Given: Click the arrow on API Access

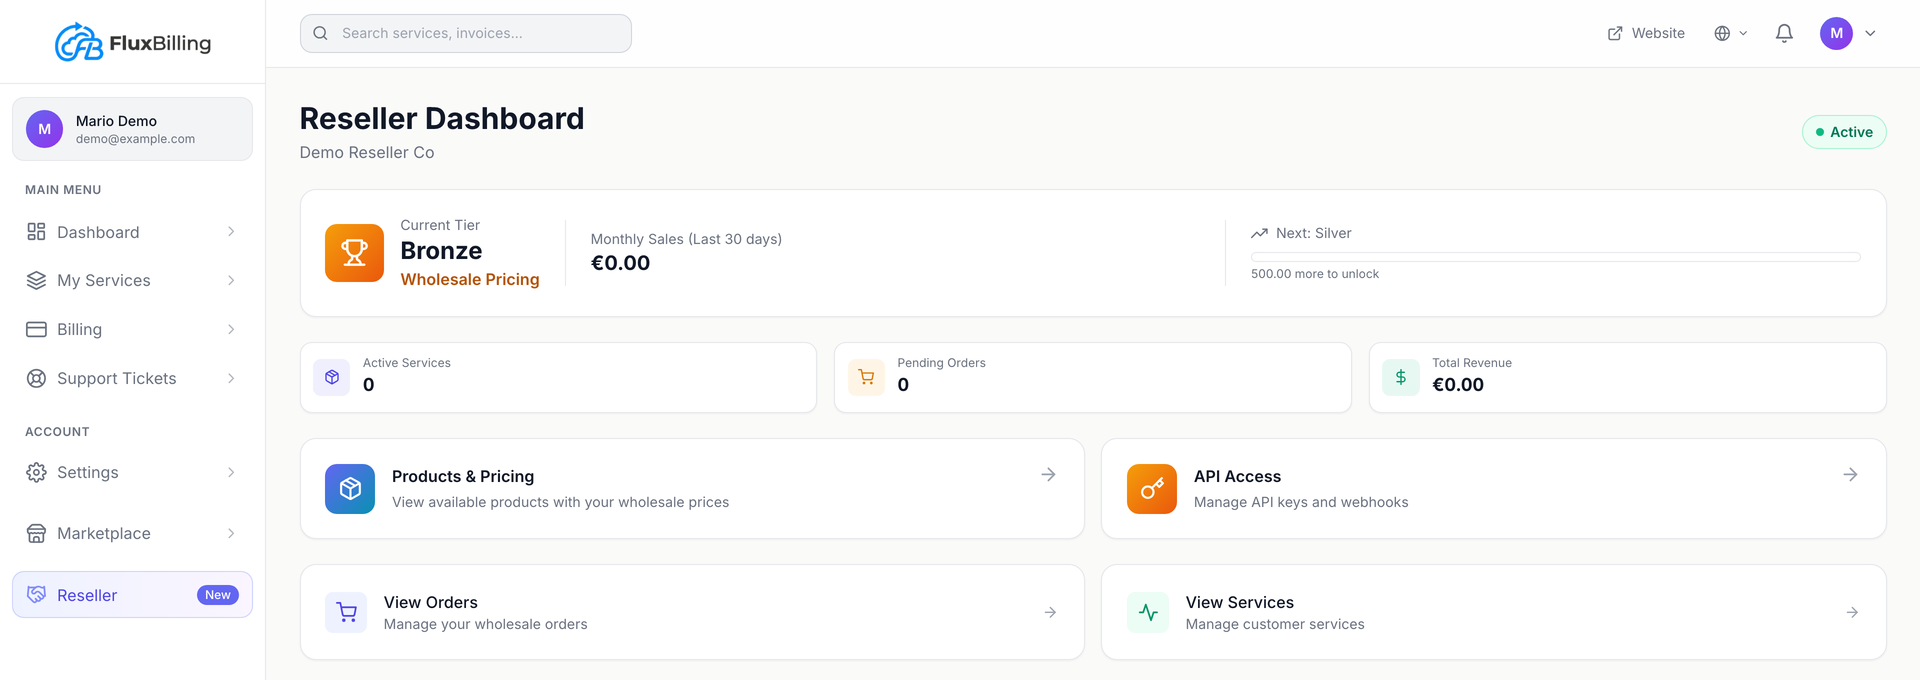Looking at the screenshot, I should tap(1850, 474).
